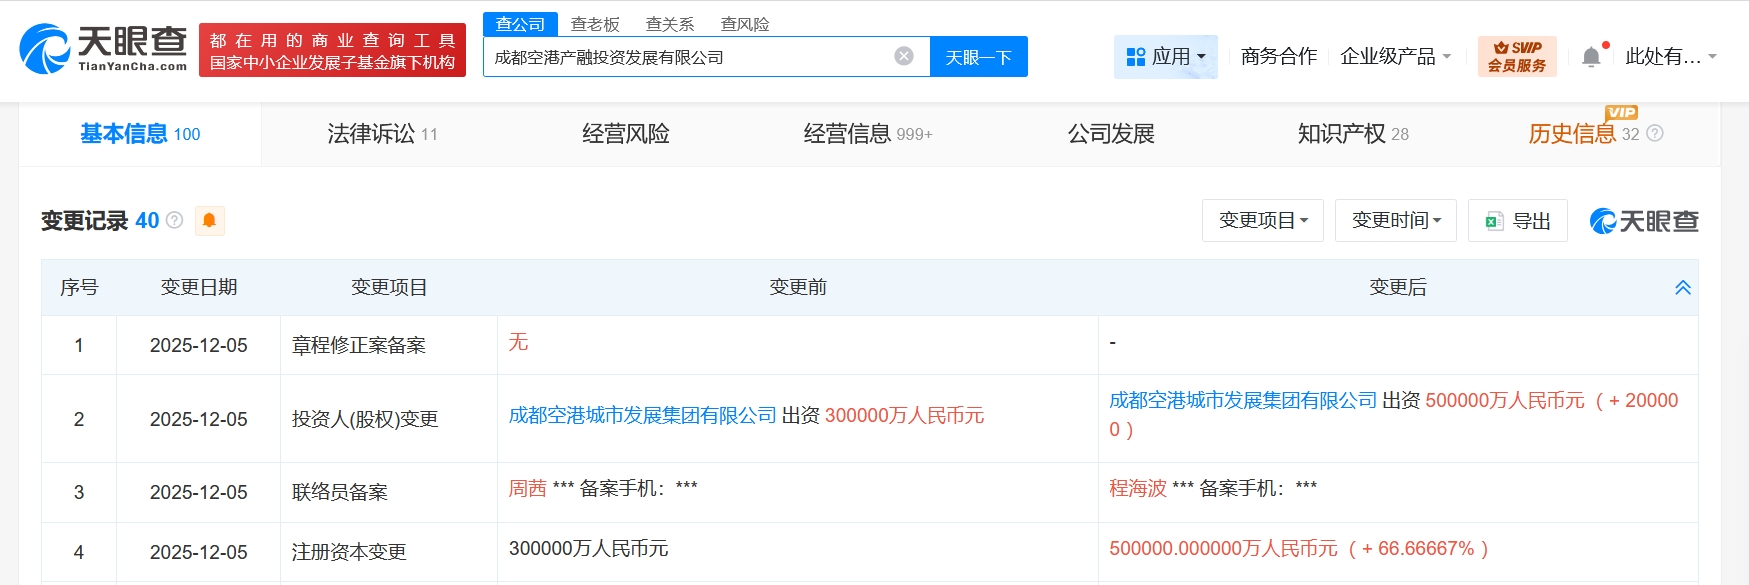This screenshot has height=585, width=1749.
Task: Clear the search box text
Action: click(904, 56)
